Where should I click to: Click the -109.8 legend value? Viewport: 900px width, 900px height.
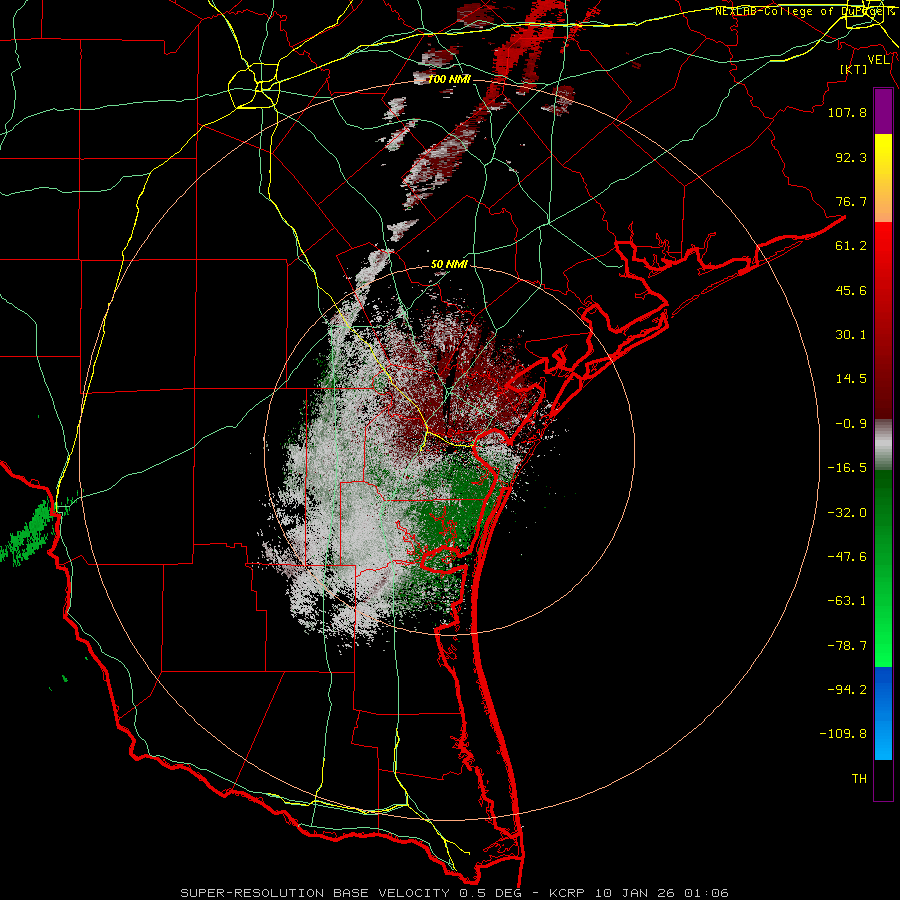pos(843,734)
